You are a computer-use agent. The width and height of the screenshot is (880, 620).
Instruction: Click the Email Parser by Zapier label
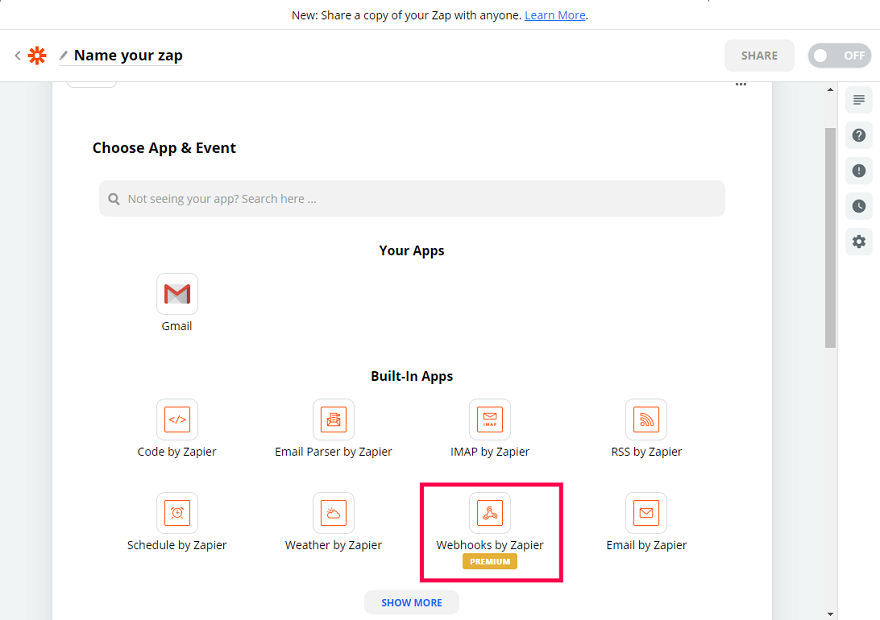(x=333, y=452)
